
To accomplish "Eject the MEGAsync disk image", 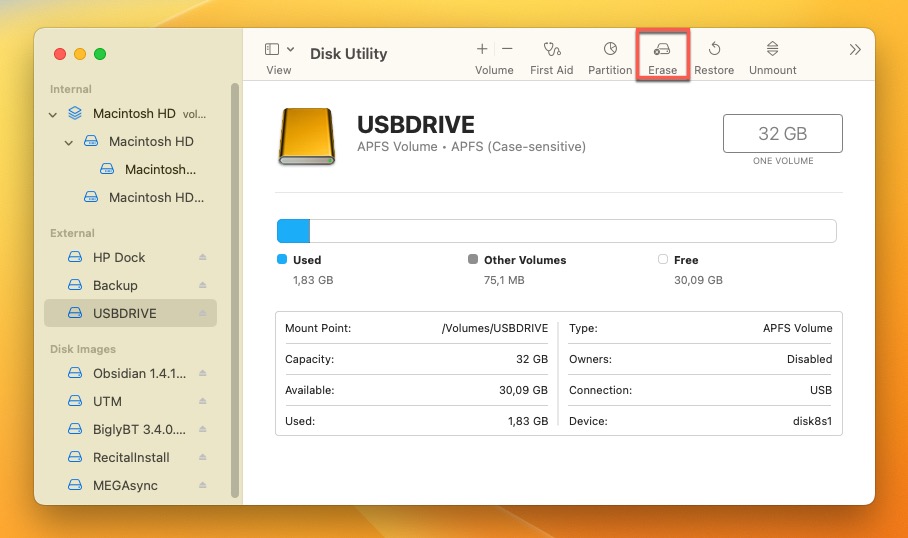I will (x=203, y=485).
